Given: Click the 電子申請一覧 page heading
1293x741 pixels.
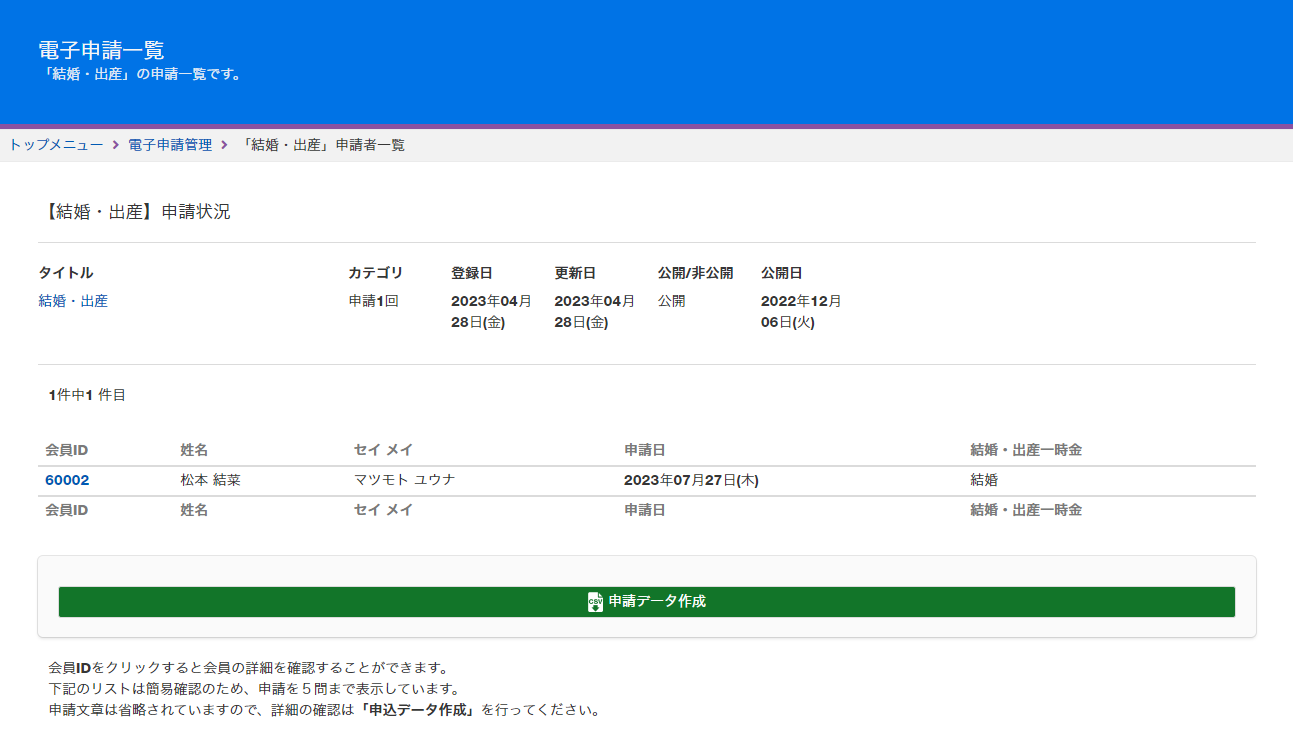Looking at the screenshot, I should [101, 50].
